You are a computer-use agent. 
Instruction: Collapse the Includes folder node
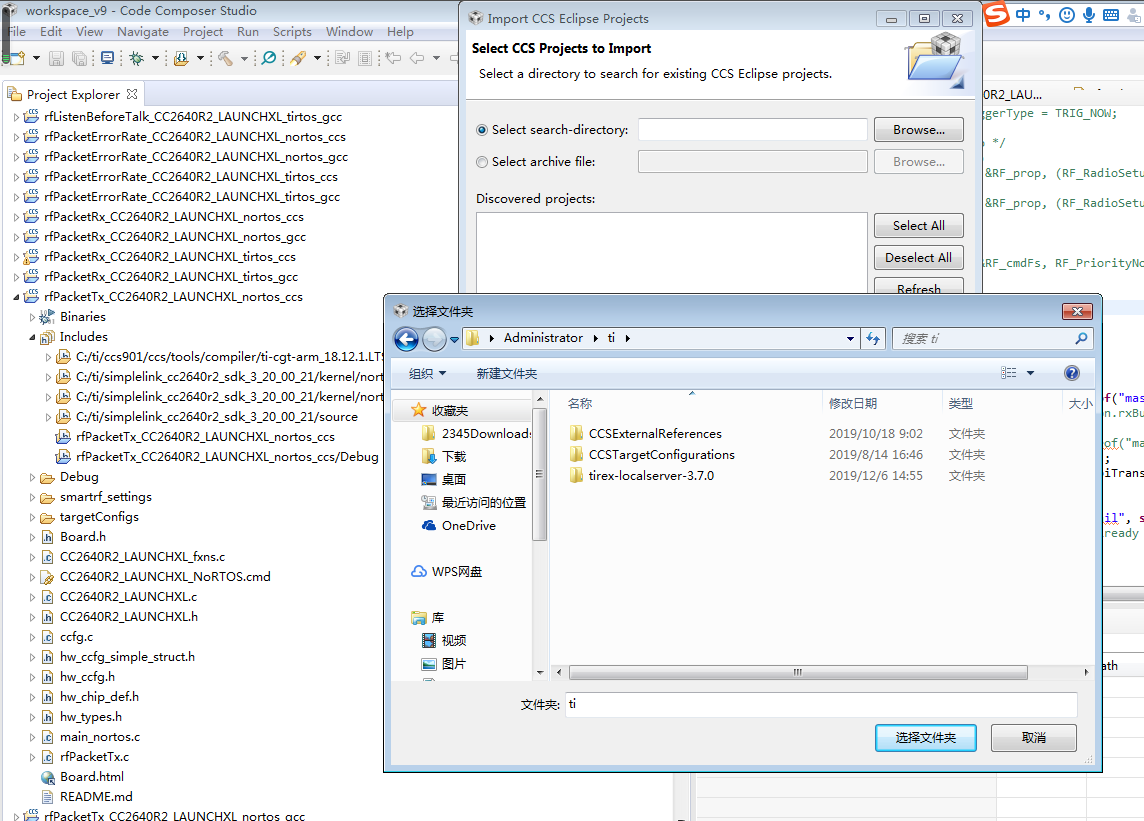(x=32, y=337)
